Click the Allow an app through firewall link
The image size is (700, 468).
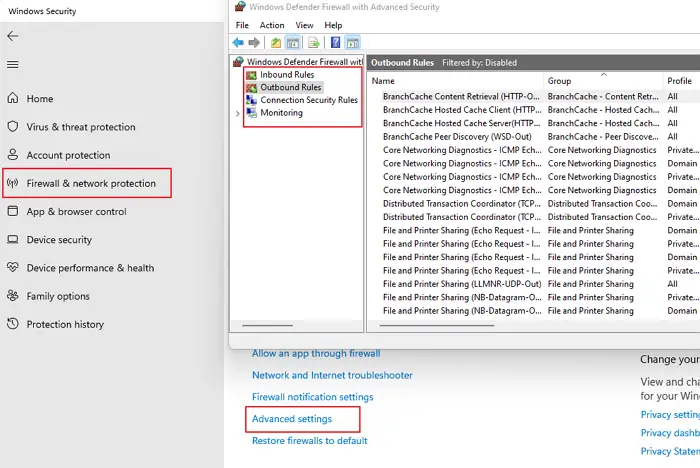(316, 353)
